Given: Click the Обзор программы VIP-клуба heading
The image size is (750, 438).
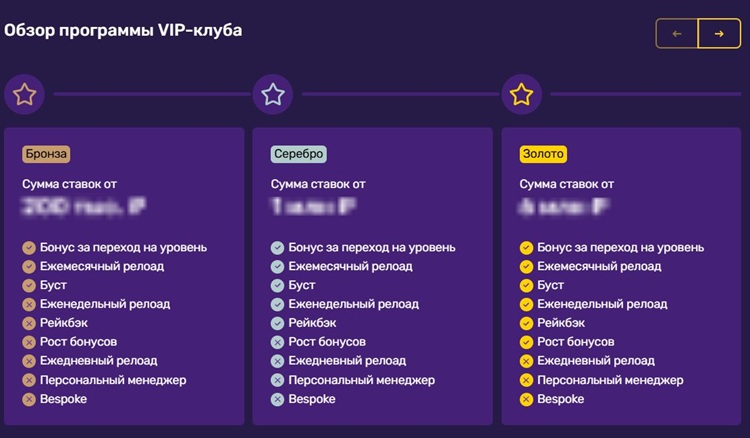Looking at the screenshot, I should pos(123,30).
